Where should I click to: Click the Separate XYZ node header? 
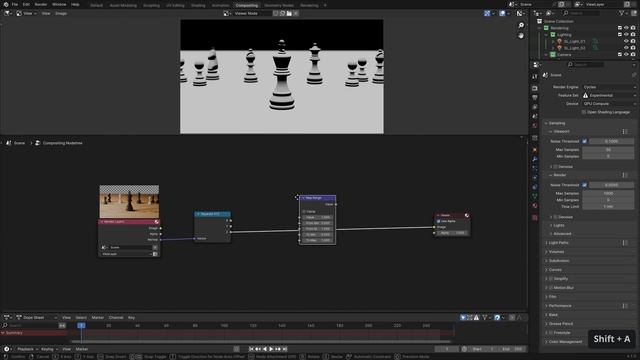click(x=212, y=214)
